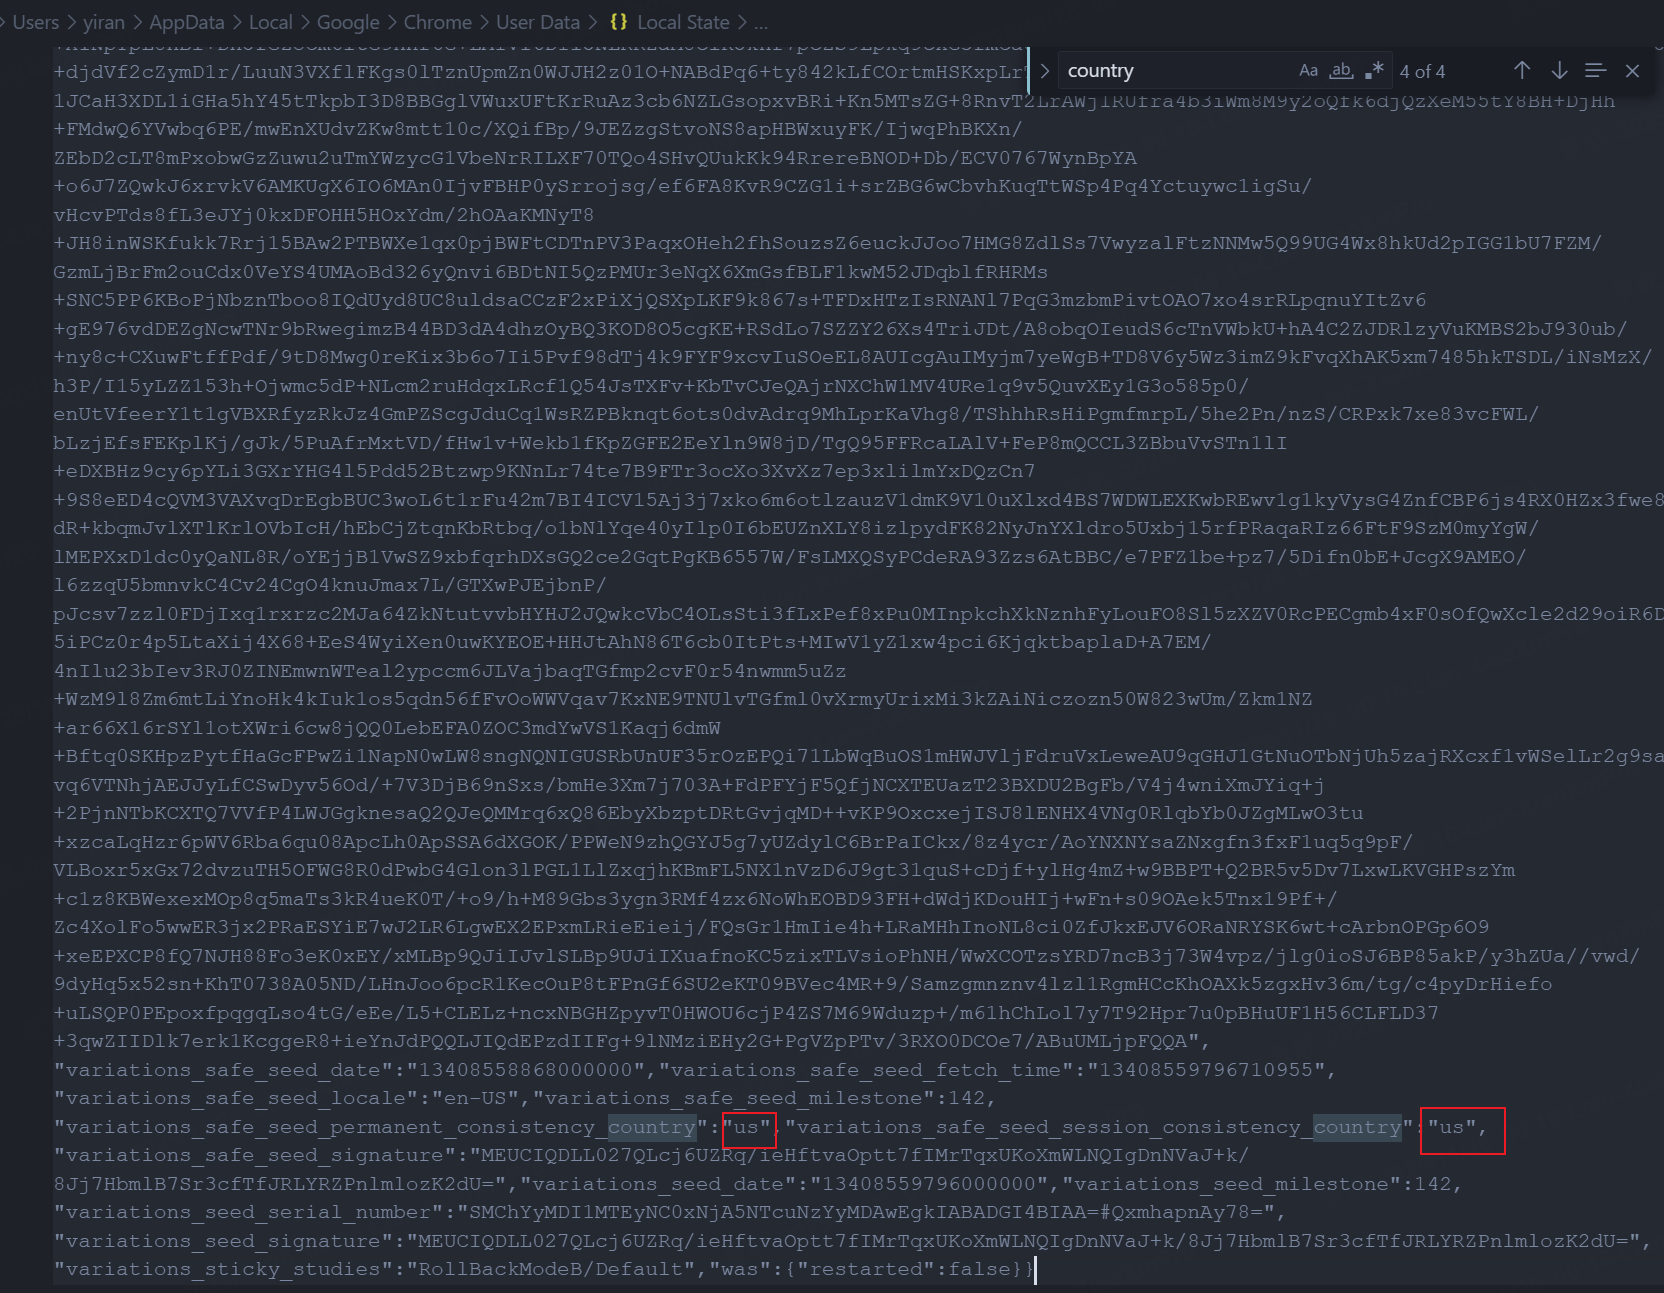Click the breadcrumb ellipsis symbol path
The height and width of the screenshot is (1293, 1664).
761,22
